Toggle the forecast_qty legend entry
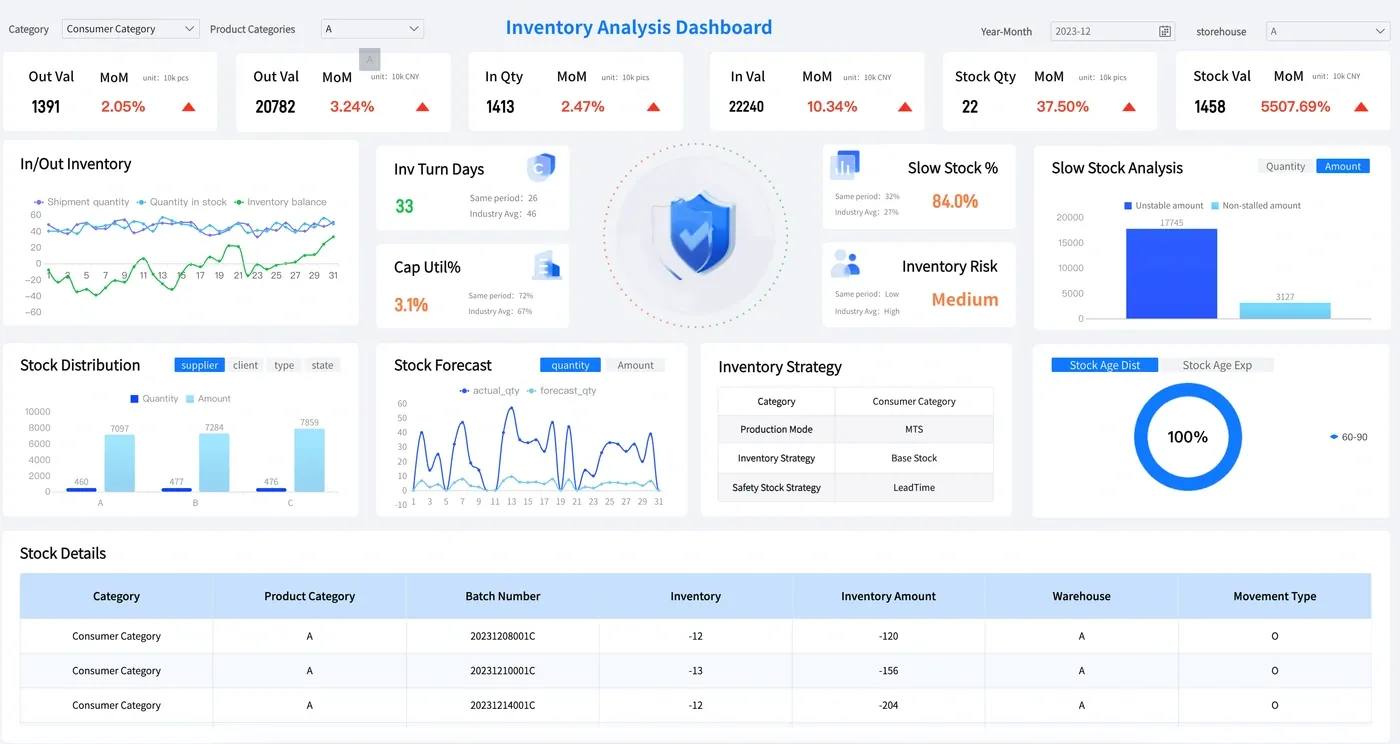 [x=561, y=391]
